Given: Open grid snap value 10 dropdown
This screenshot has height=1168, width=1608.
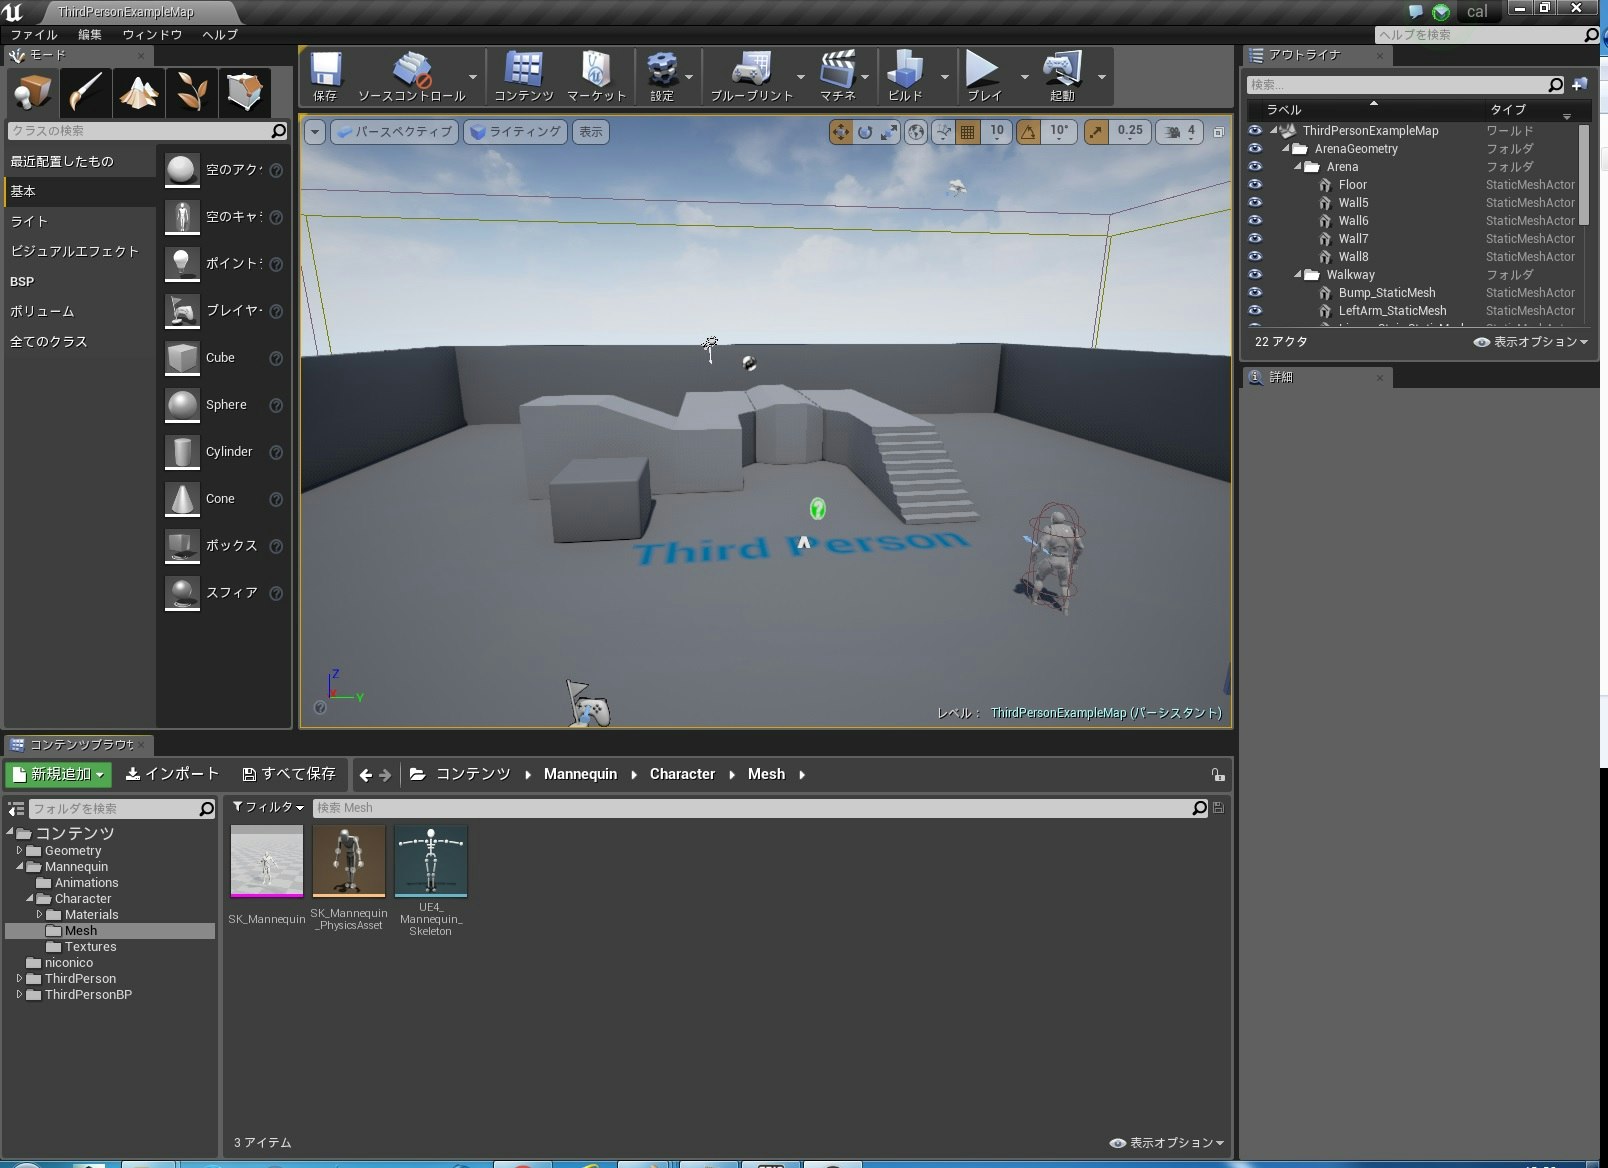Looking at the screenshot, I should 997,132.
